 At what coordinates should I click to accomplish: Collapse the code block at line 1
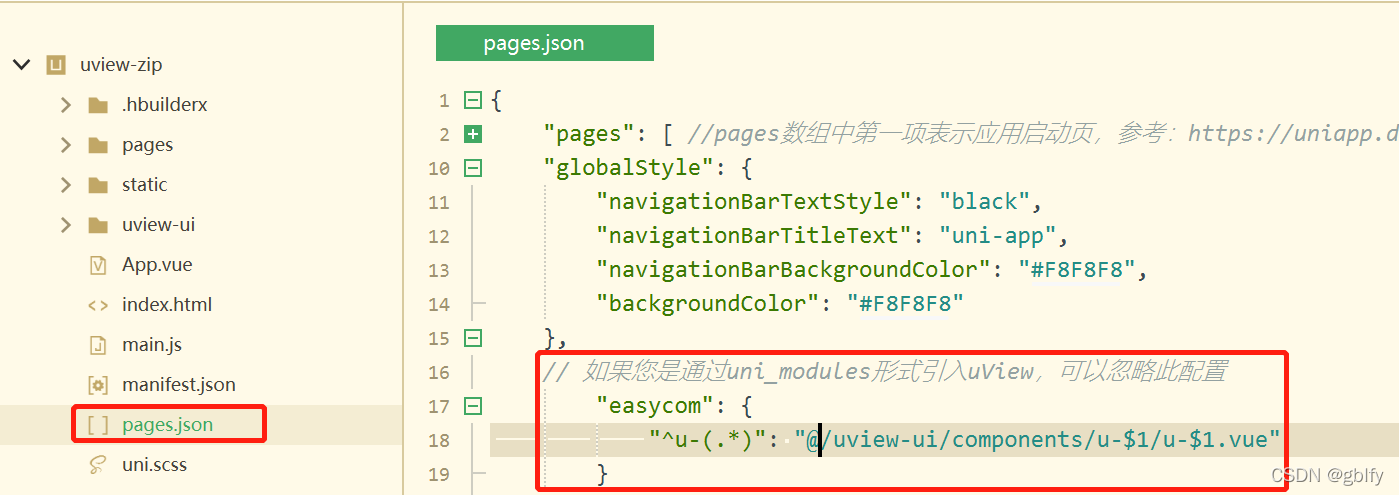[473, 100]
